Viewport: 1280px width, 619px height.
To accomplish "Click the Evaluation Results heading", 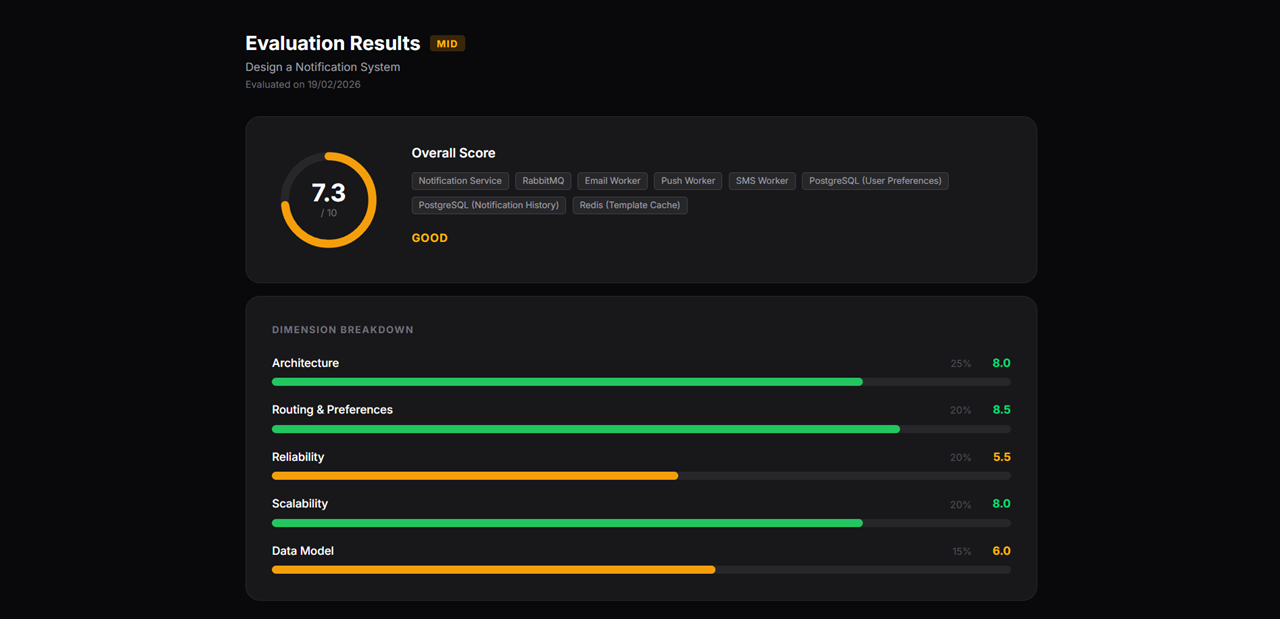I will (x=332, y=43).
